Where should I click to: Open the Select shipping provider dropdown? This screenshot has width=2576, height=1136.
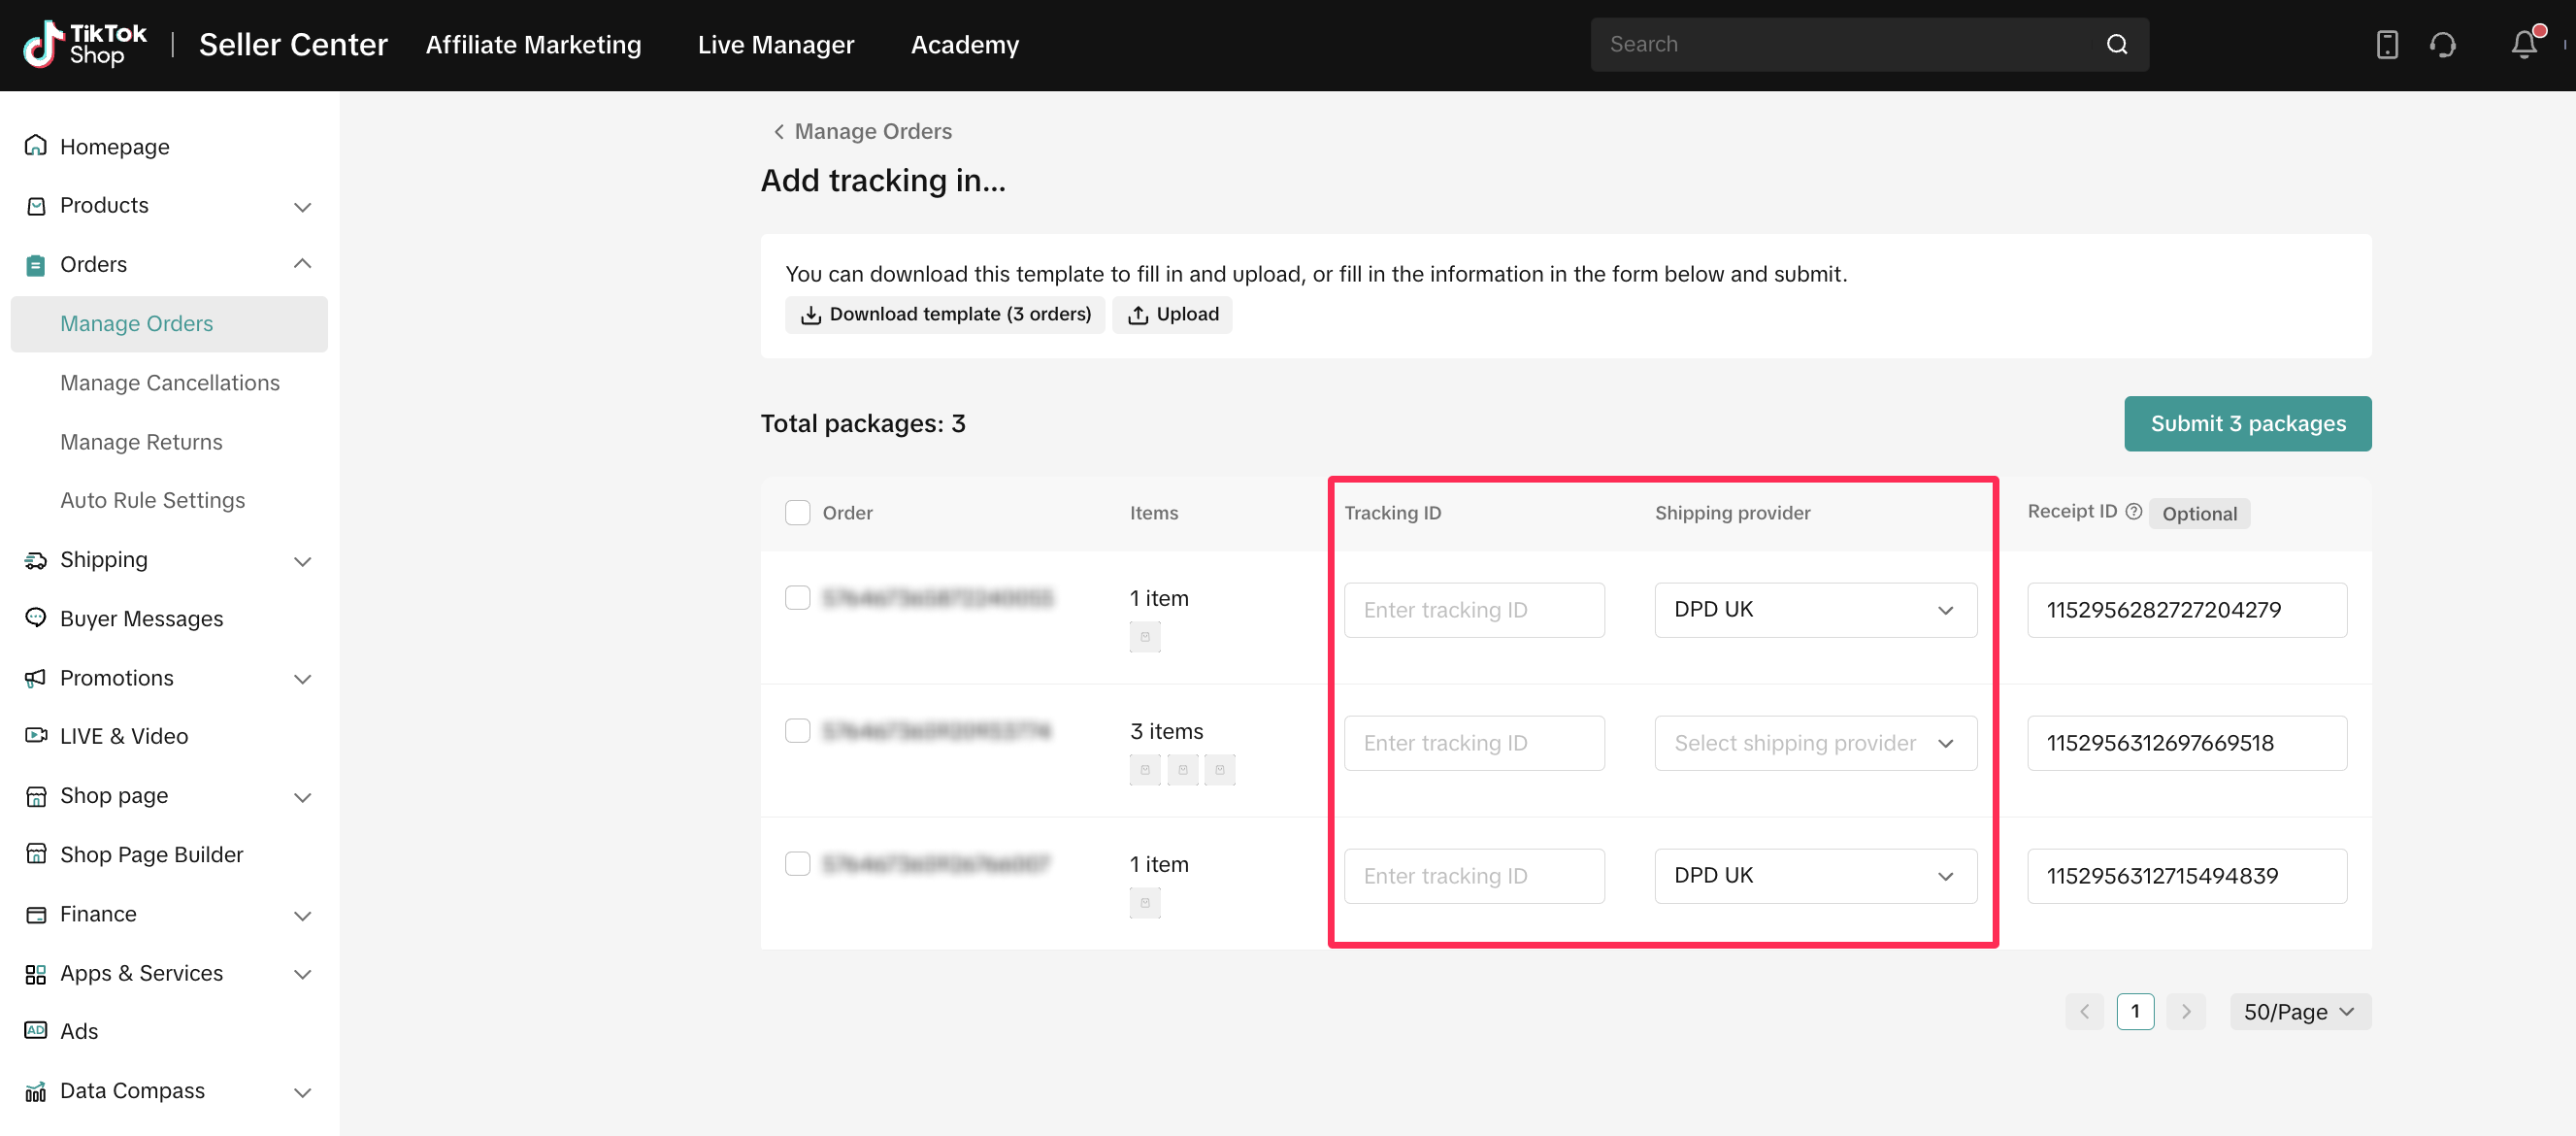(1814, 743)
